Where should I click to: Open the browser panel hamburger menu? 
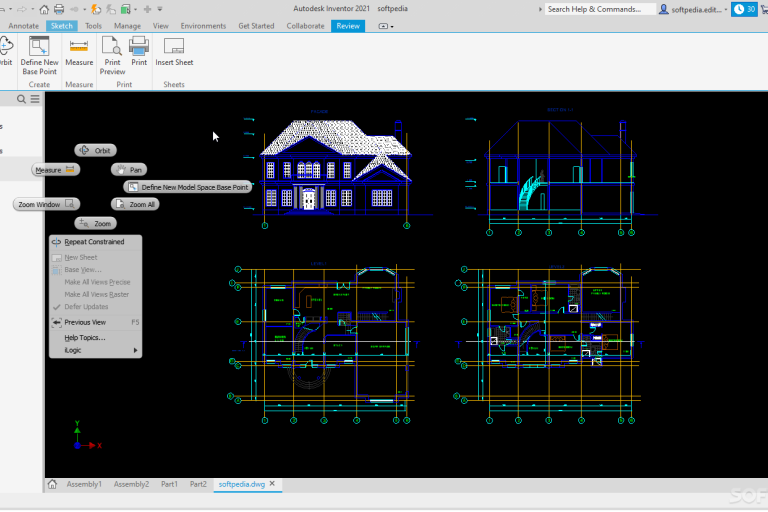[x=35, y=99]
